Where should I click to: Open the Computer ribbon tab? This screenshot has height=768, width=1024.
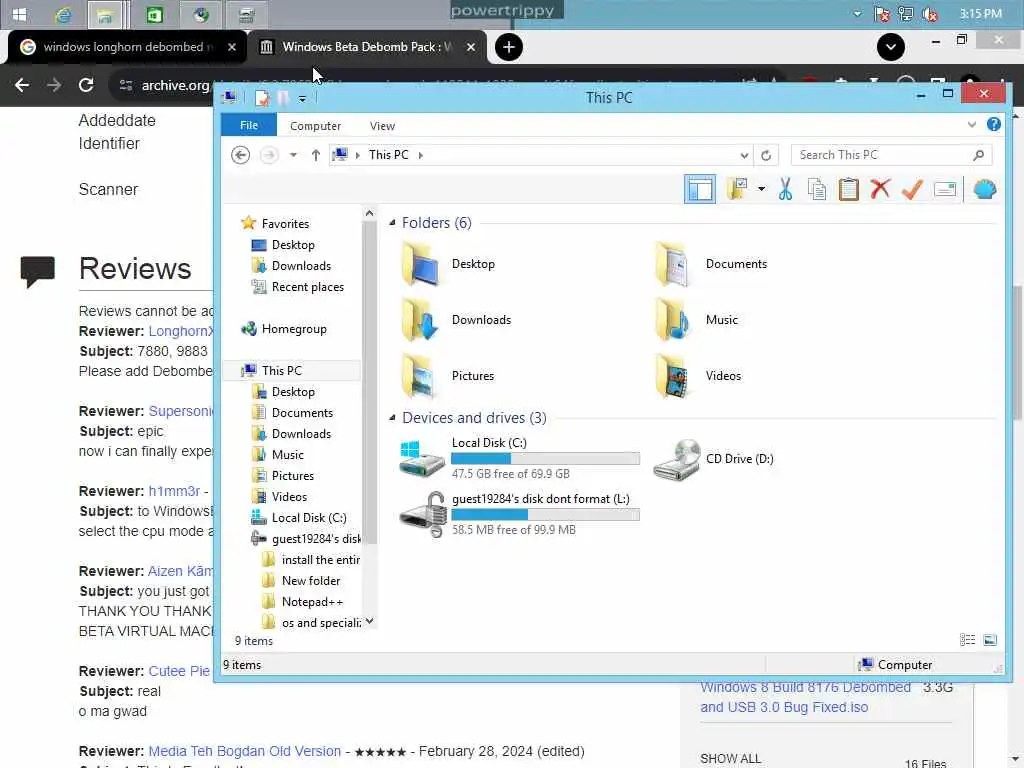(x=315, y=126)
